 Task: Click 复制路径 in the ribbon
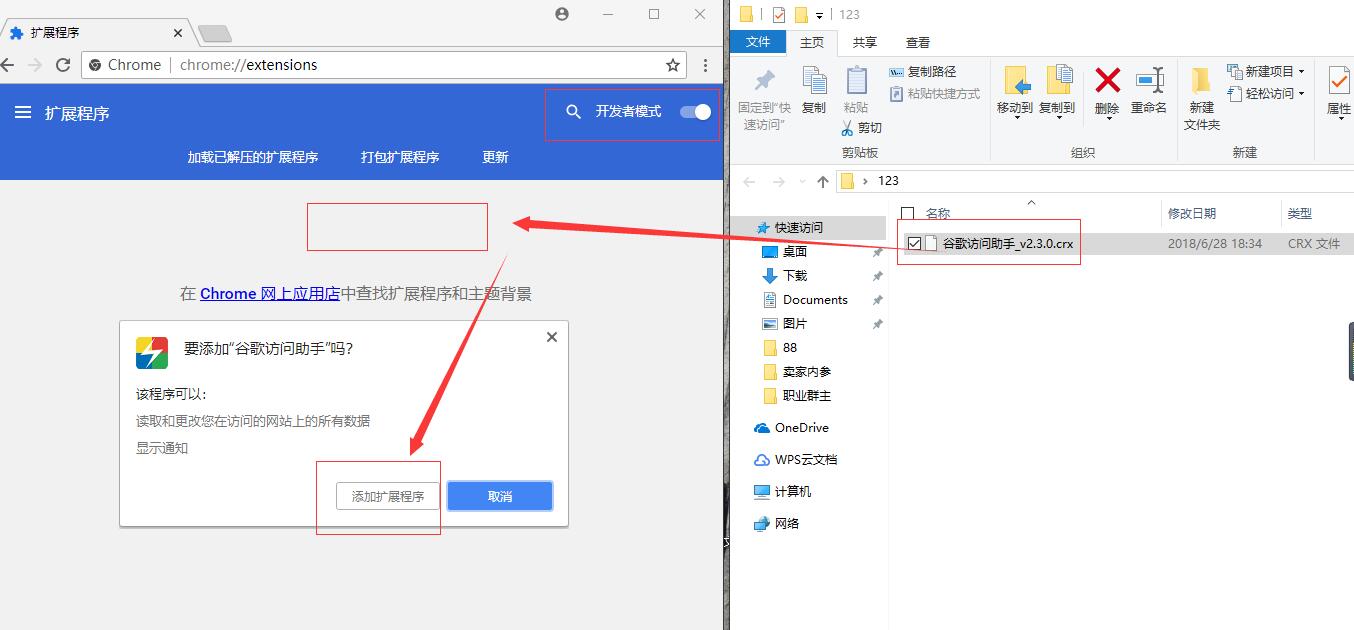tap(923, 72)
